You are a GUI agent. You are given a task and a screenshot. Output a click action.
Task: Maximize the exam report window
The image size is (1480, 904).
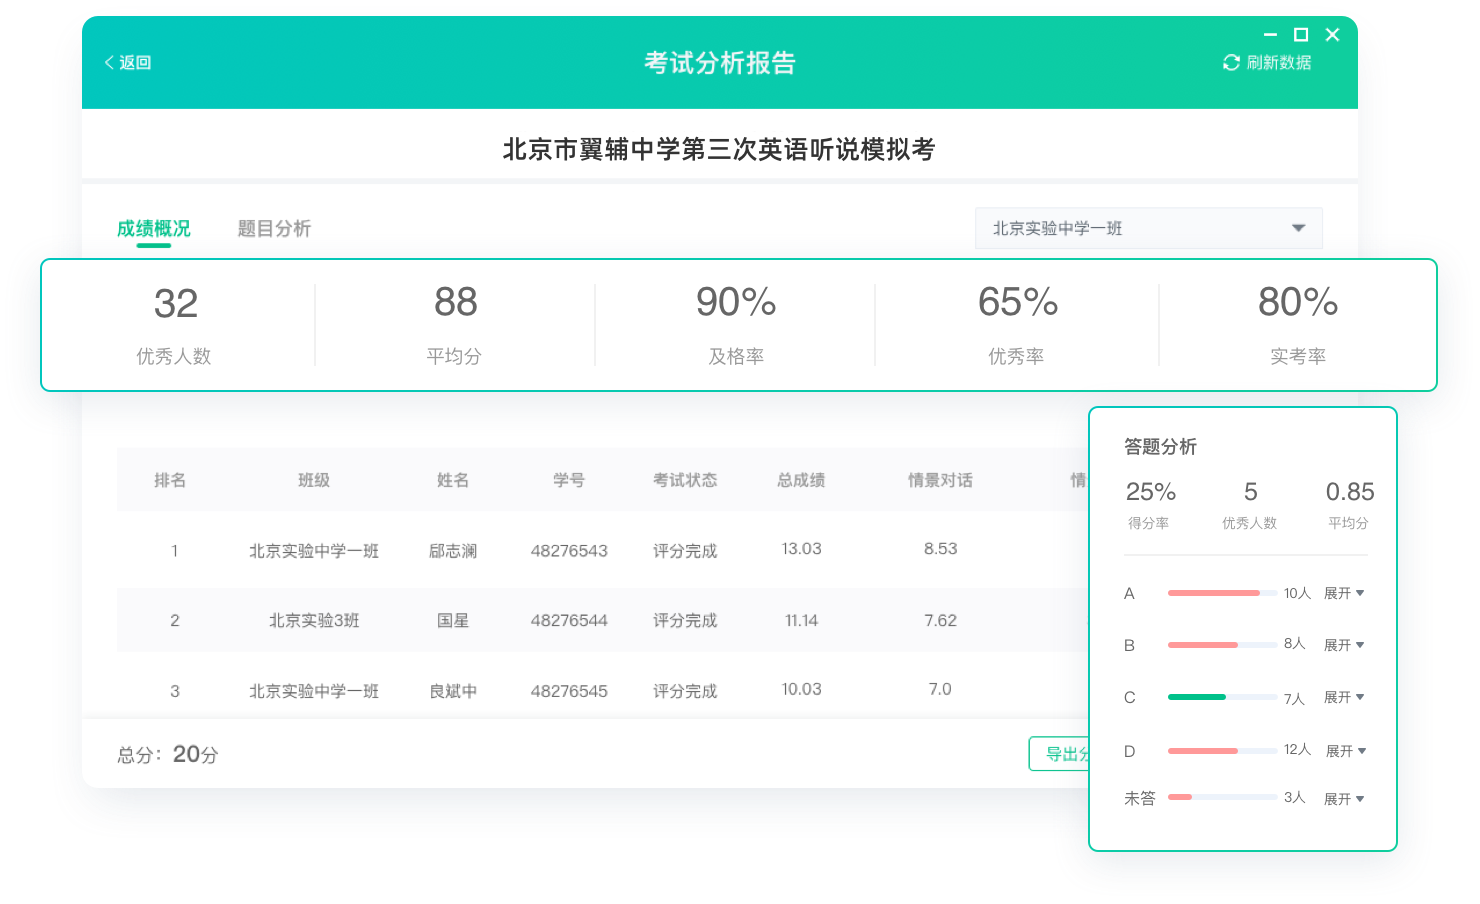(x=1301, y=35)
